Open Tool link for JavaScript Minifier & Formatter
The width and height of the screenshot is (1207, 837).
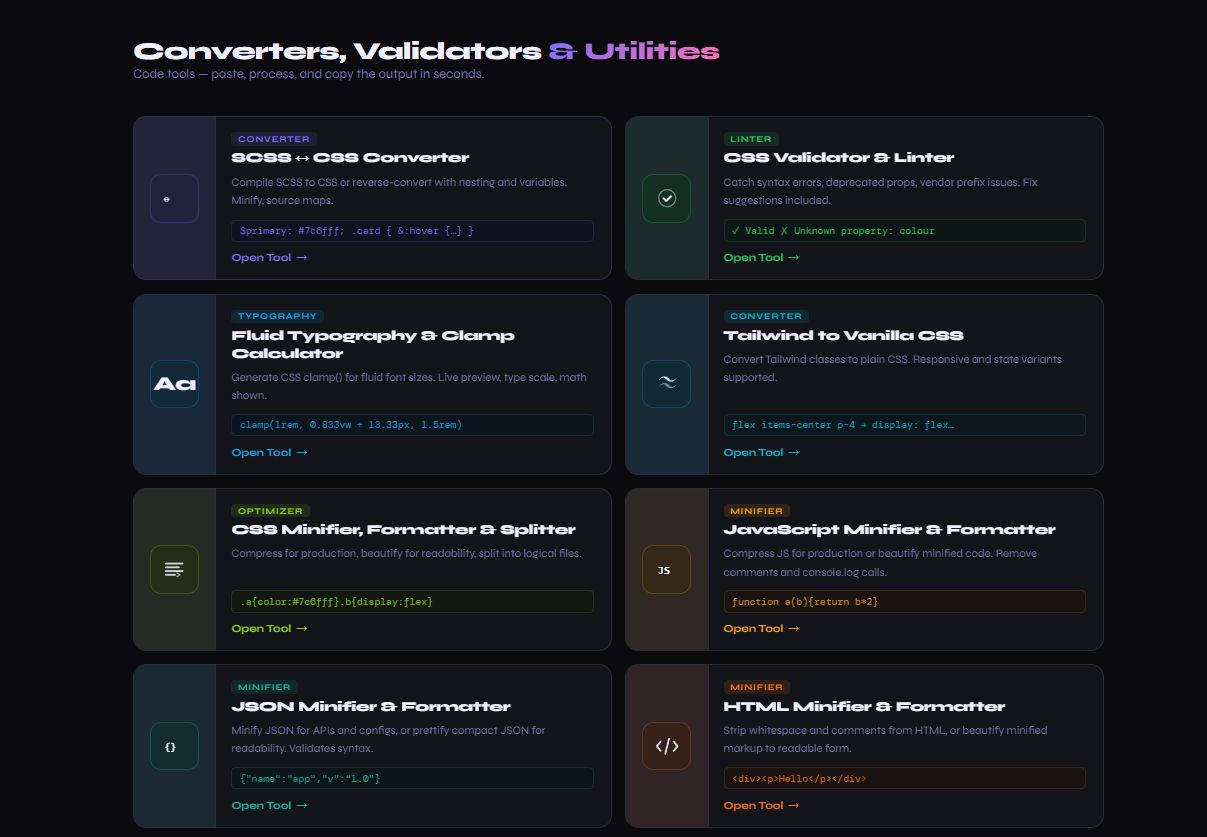(x=761, y=628)
